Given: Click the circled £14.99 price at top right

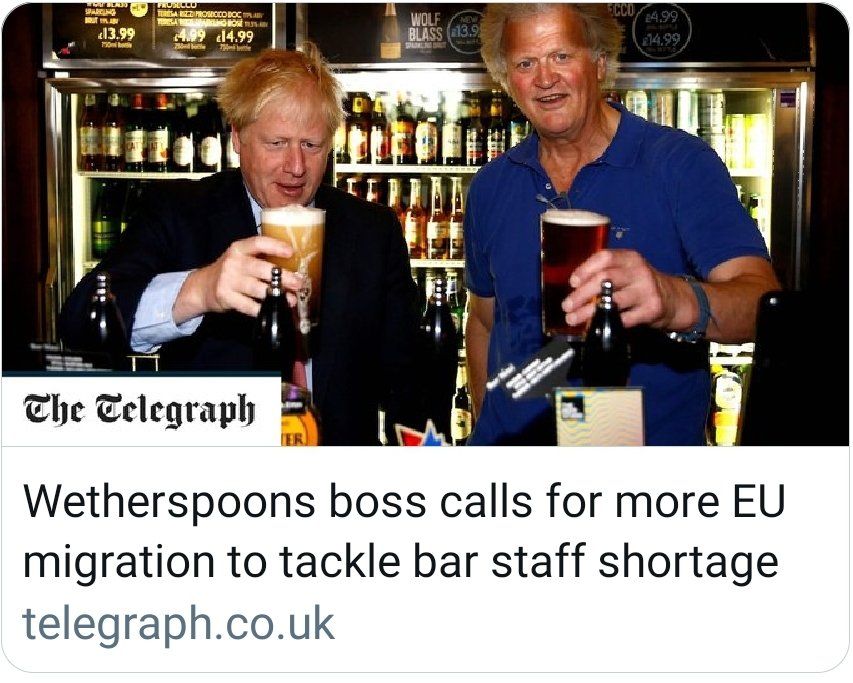Looking at the screenshot, I should [x=660, y=40].
